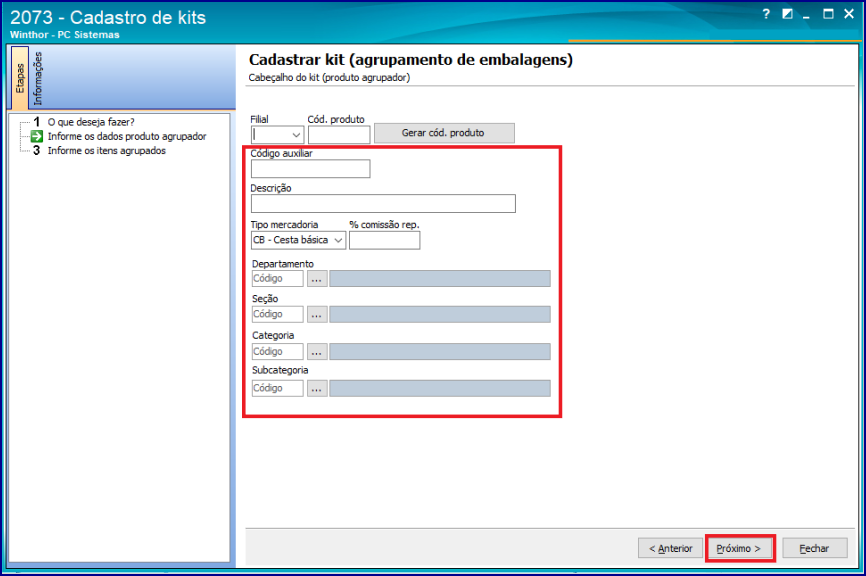Viewport: 866px width, 576px height.
Task: Click the Categoria Código field
Action: 277,351
